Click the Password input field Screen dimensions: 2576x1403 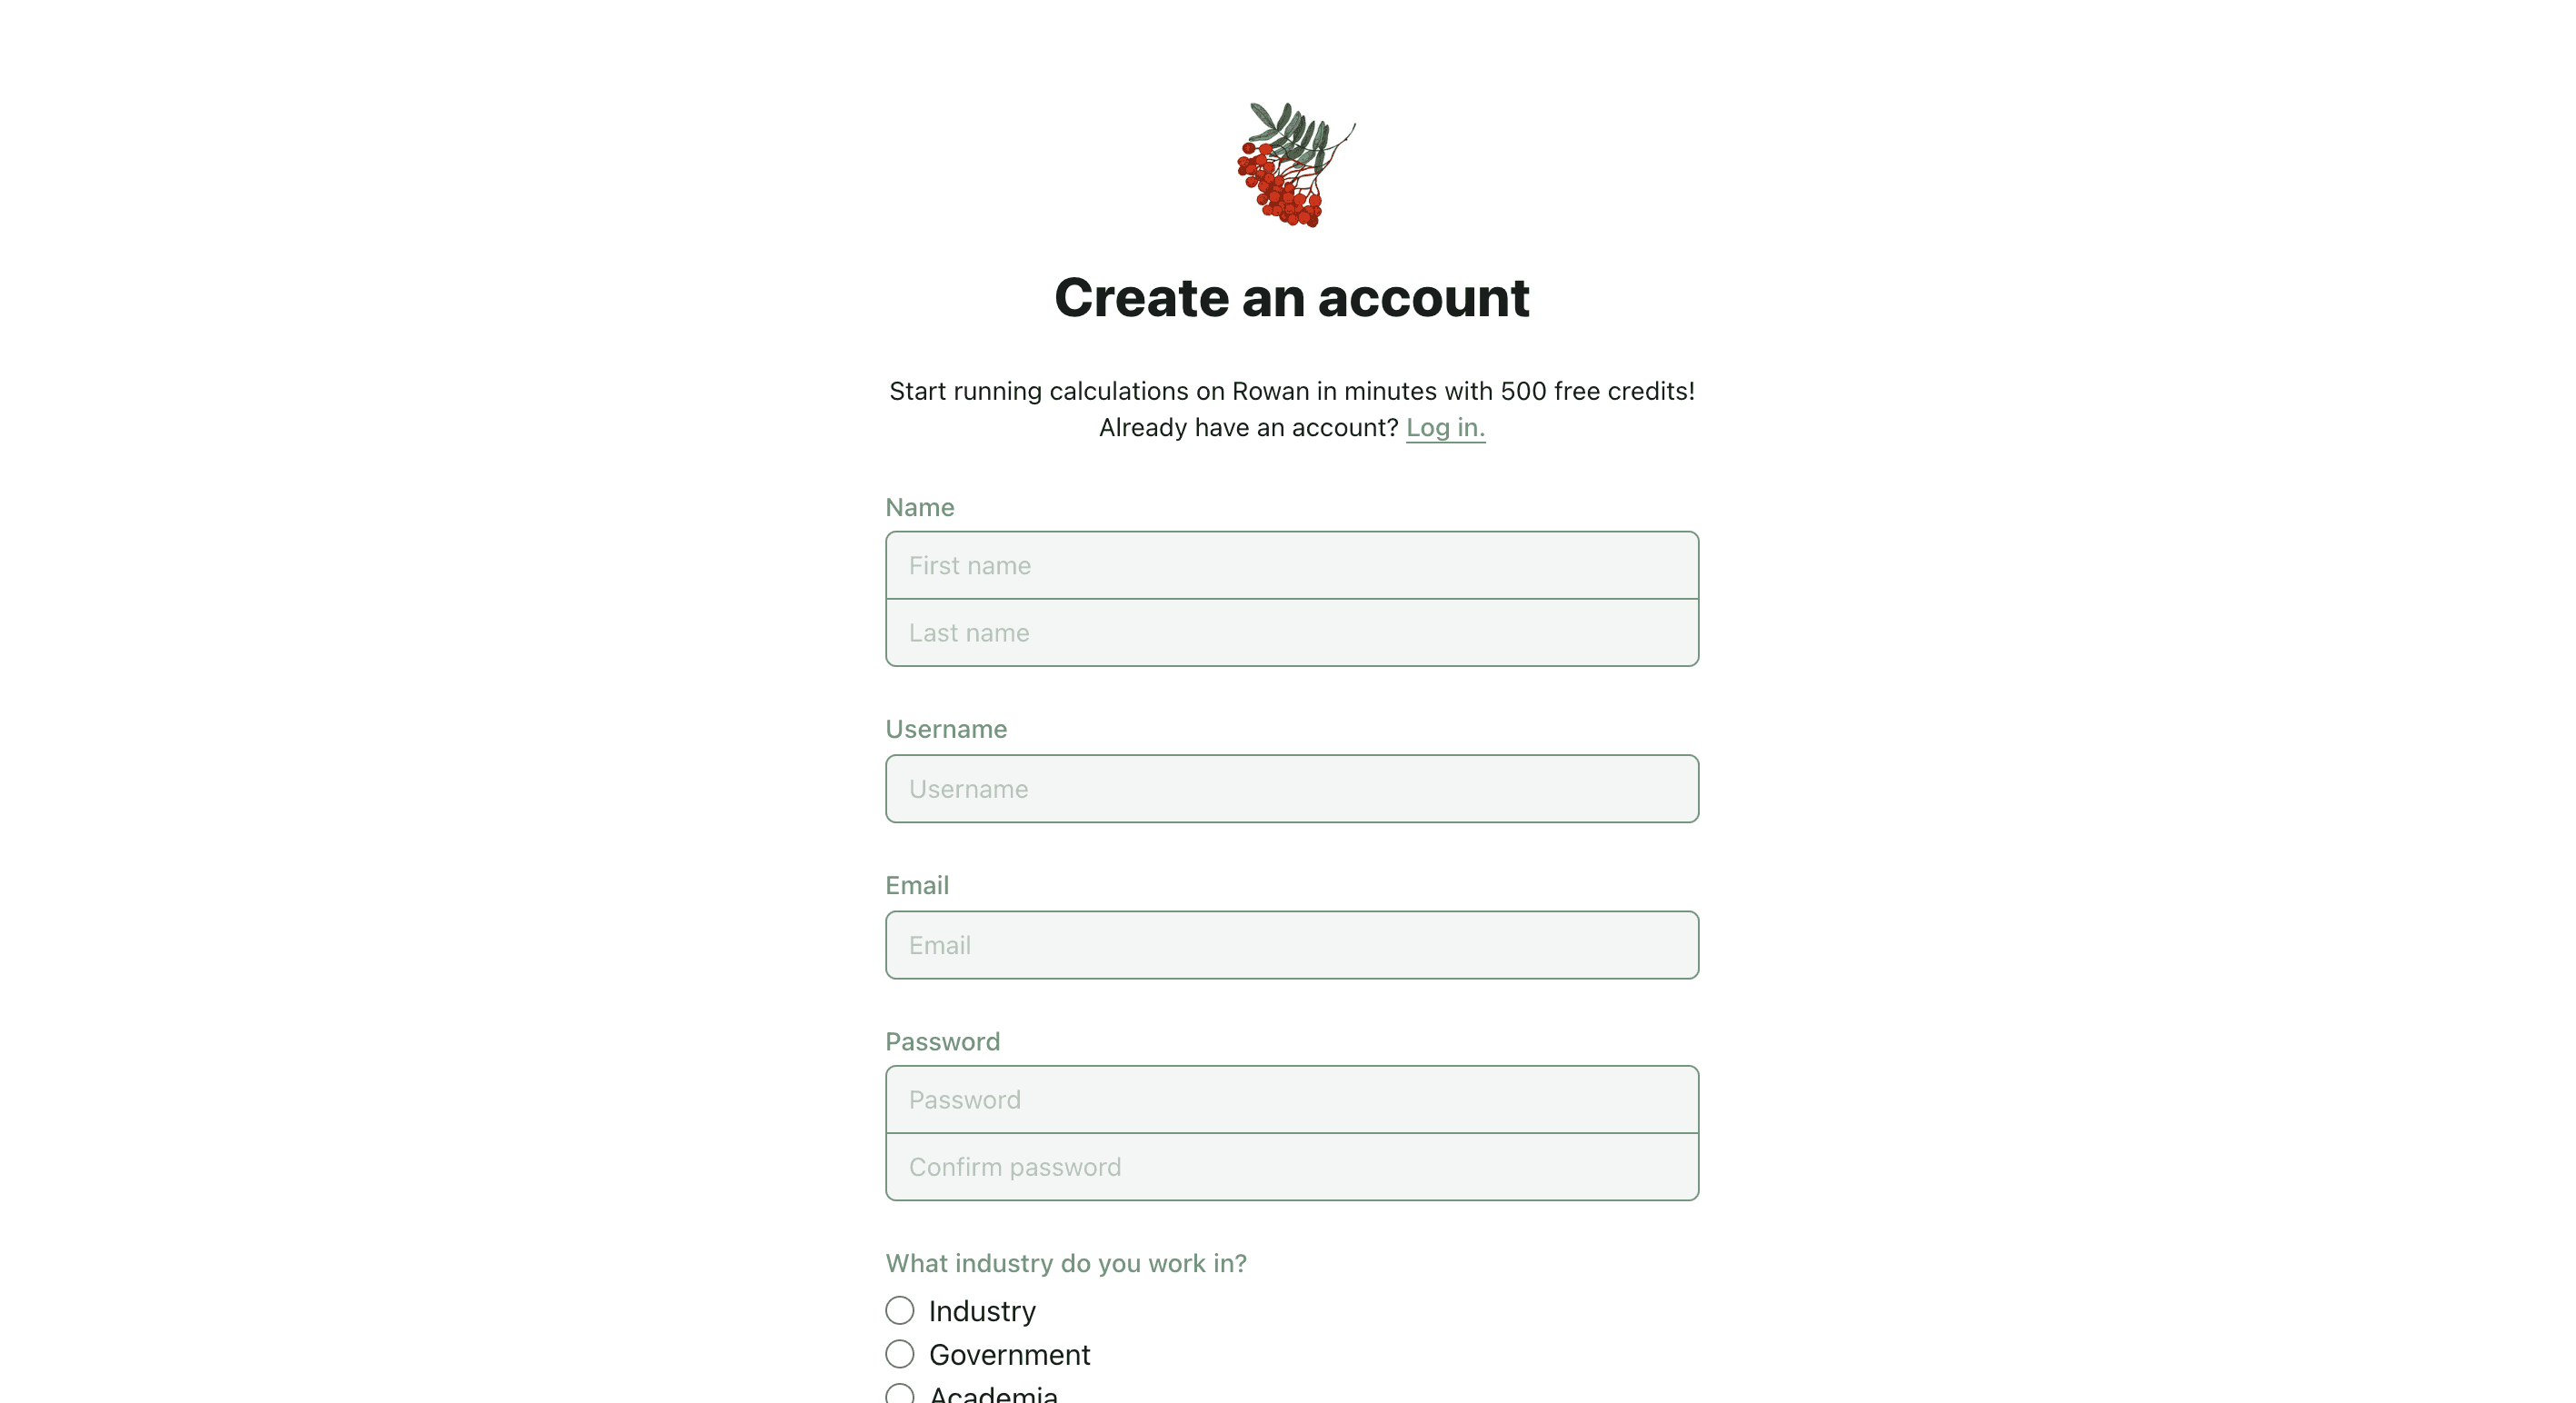[1291, 1099]
